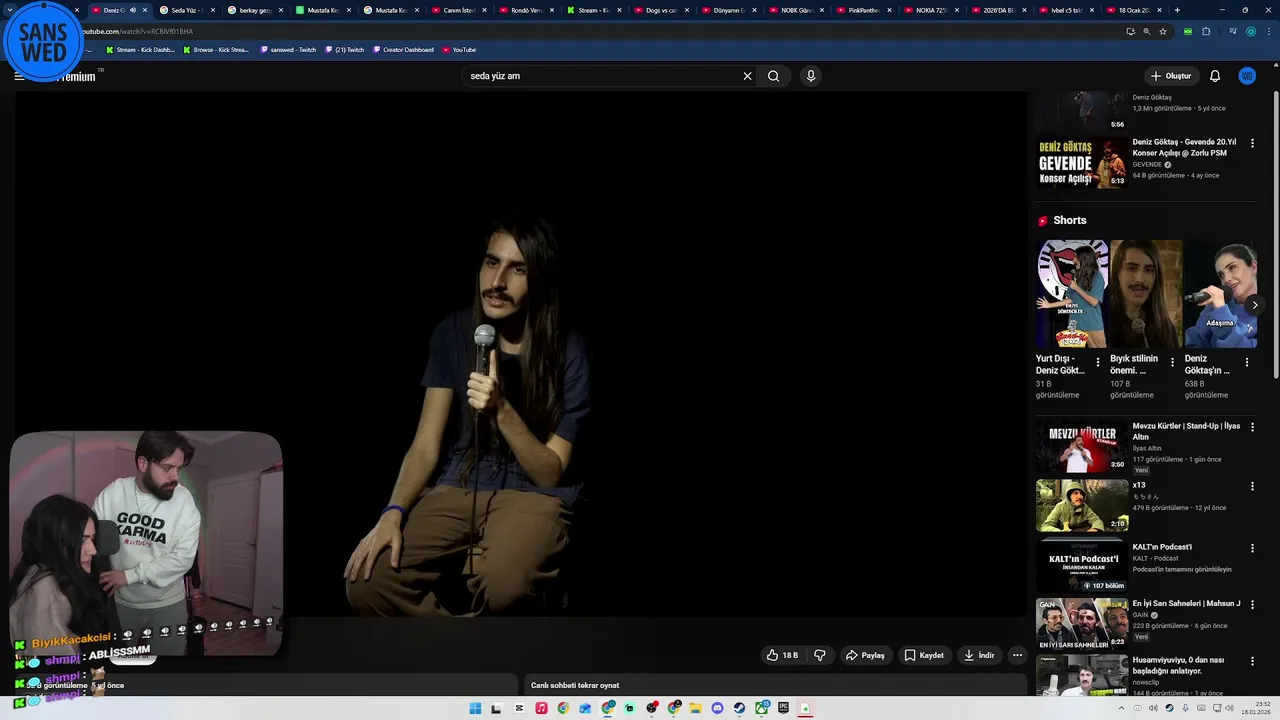This screenshot has width=1280, height=720.
Task: Open options for Bıyık stilinin önemi short
Action: coord(1172,362)
